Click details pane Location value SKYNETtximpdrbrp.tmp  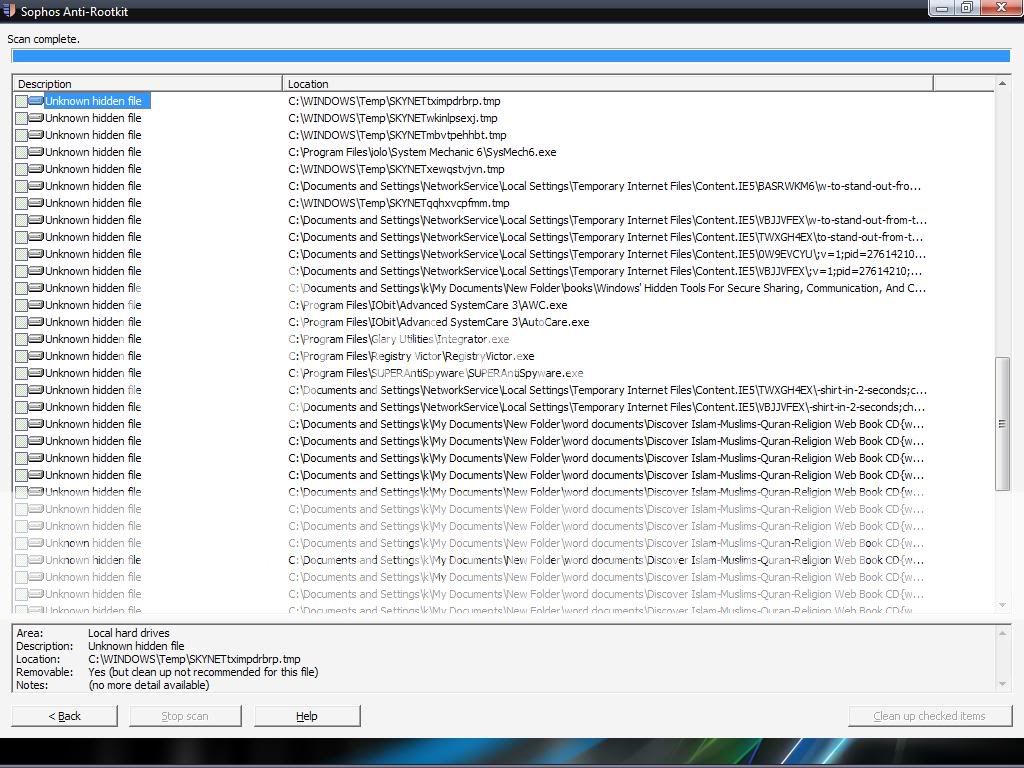[x=195, y=659]
